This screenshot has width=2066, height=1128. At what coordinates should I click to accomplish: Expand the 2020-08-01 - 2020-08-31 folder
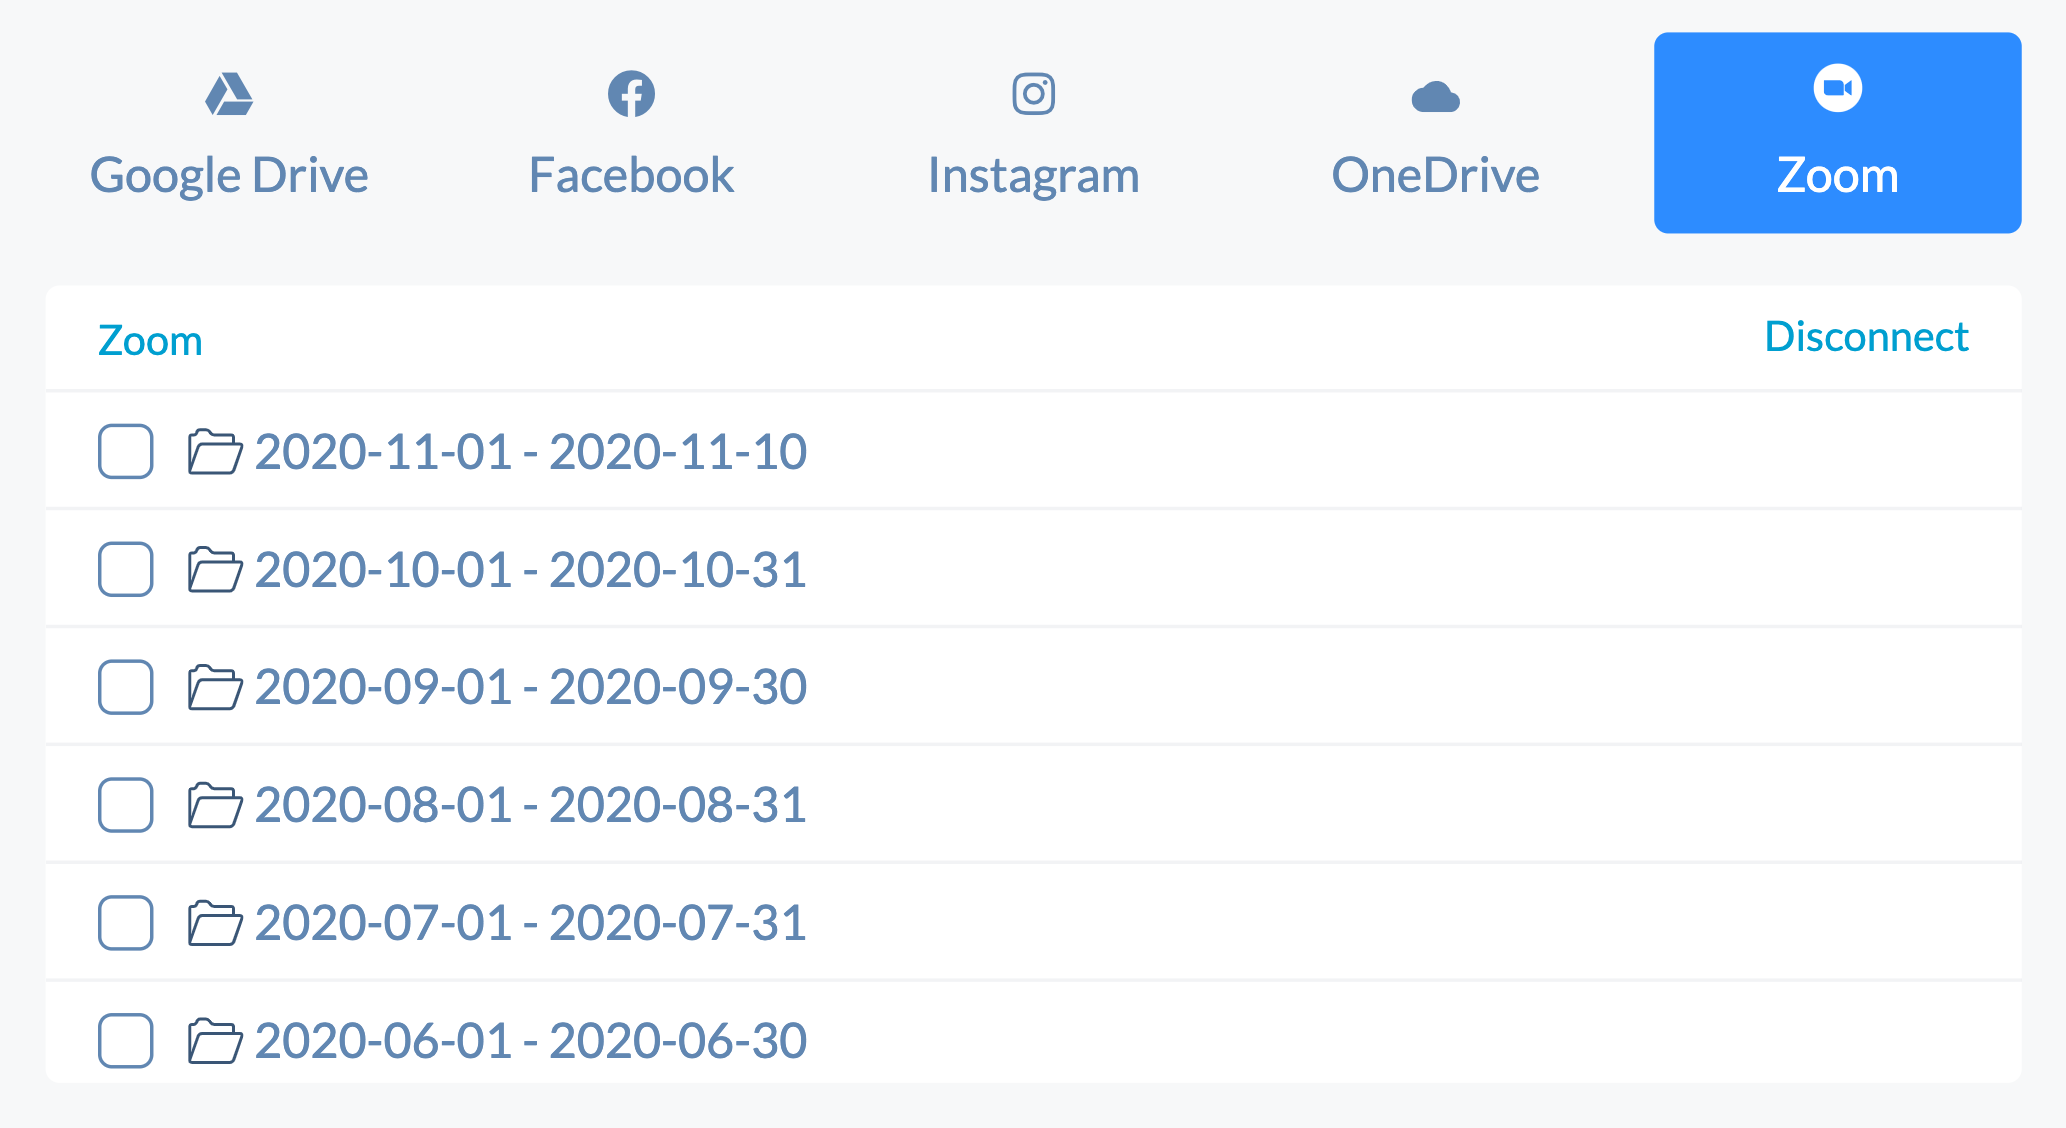click(531, 806)
